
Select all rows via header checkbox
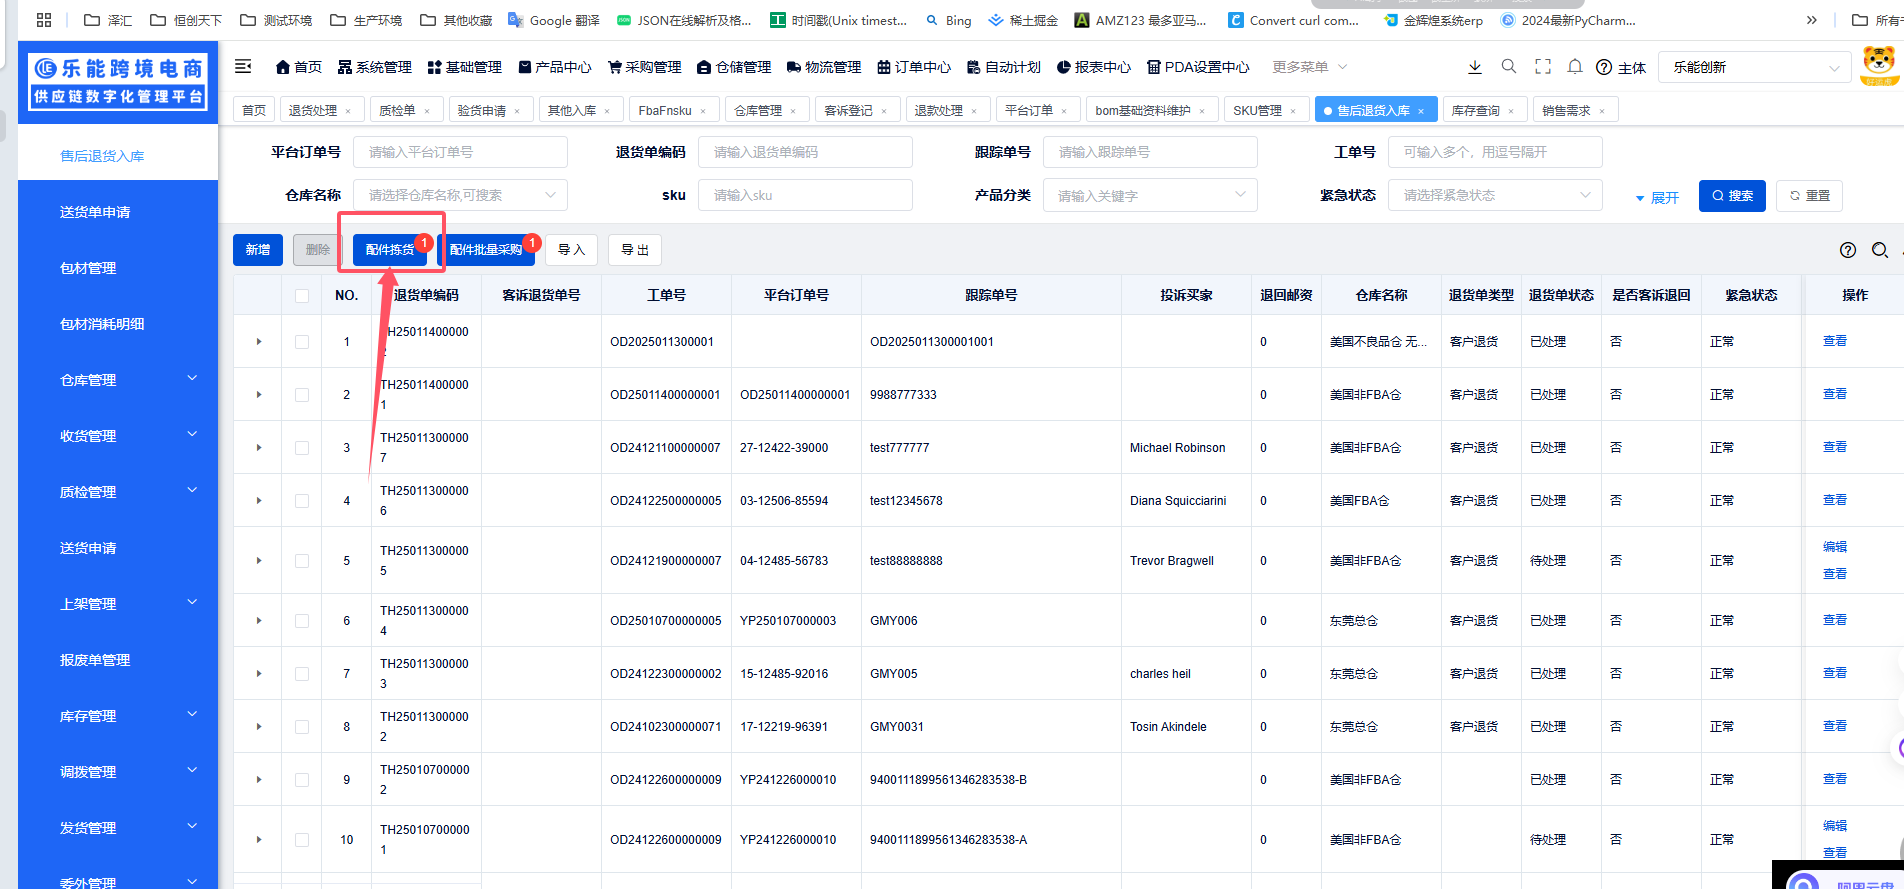[302, 295]
